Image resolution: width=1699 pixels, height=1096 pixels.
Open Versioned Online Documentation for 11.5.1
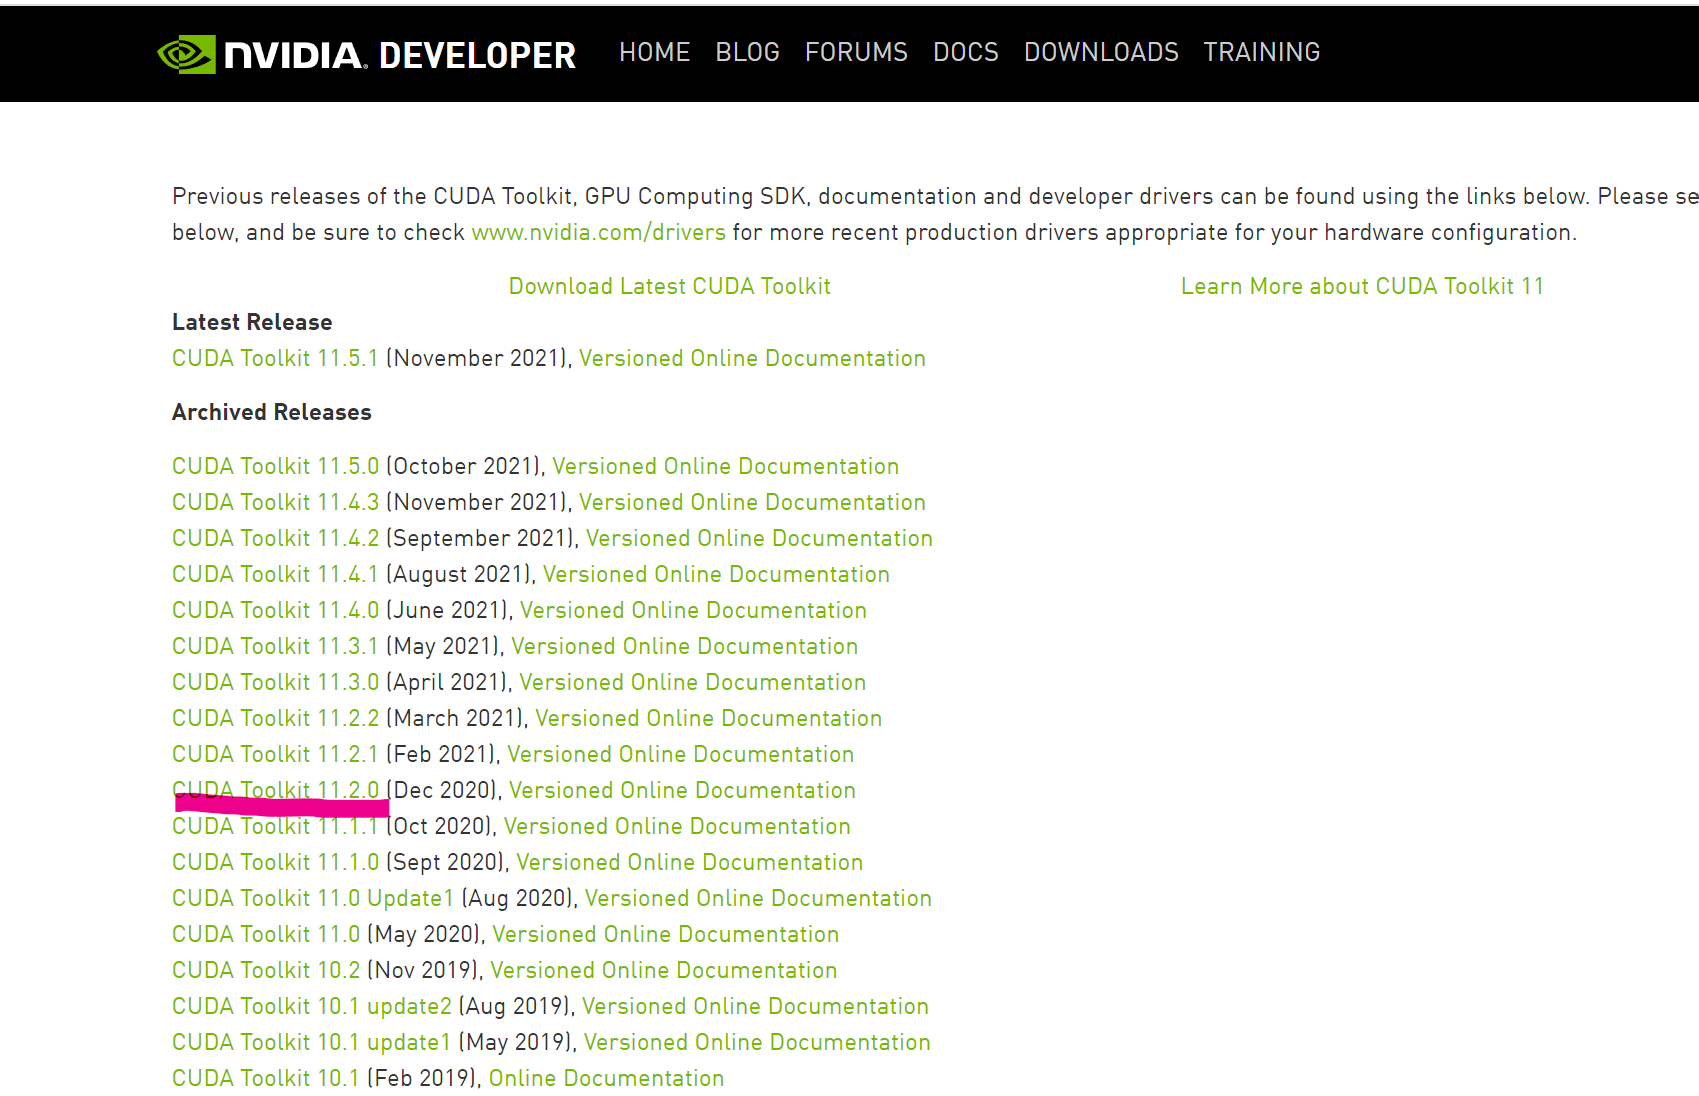tap(752, 358)
